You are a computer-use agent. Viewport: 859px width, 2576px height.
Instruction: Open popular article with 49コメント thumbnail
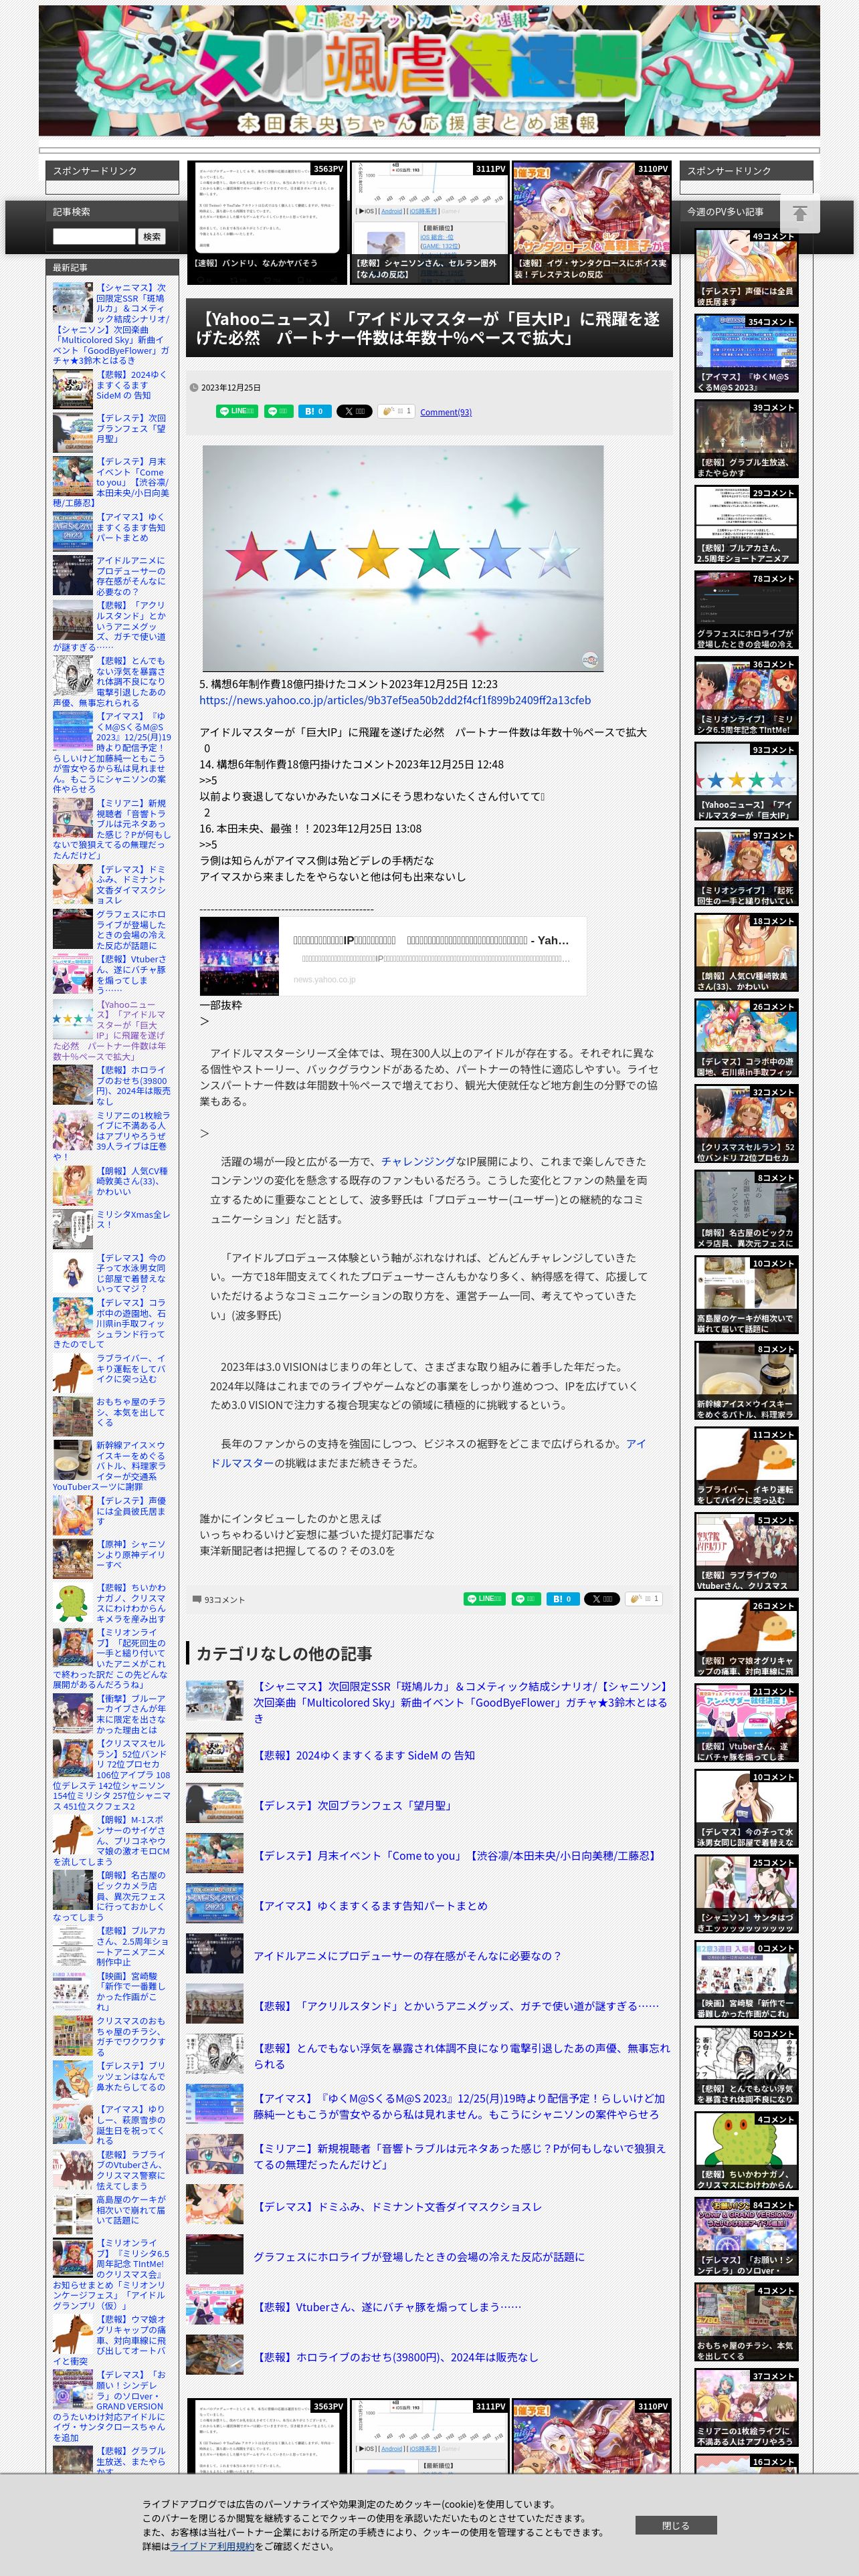(x=746, y=269)
